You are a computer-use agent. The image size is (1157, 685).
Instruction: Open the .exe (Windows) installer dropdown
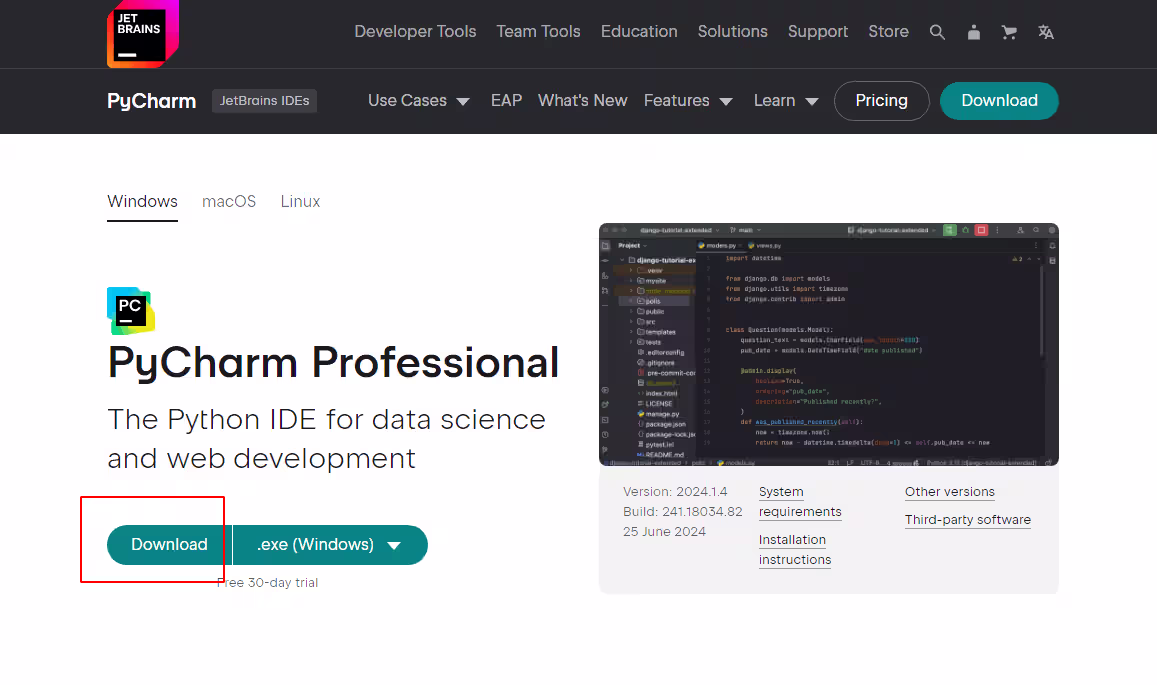point(330,545)
